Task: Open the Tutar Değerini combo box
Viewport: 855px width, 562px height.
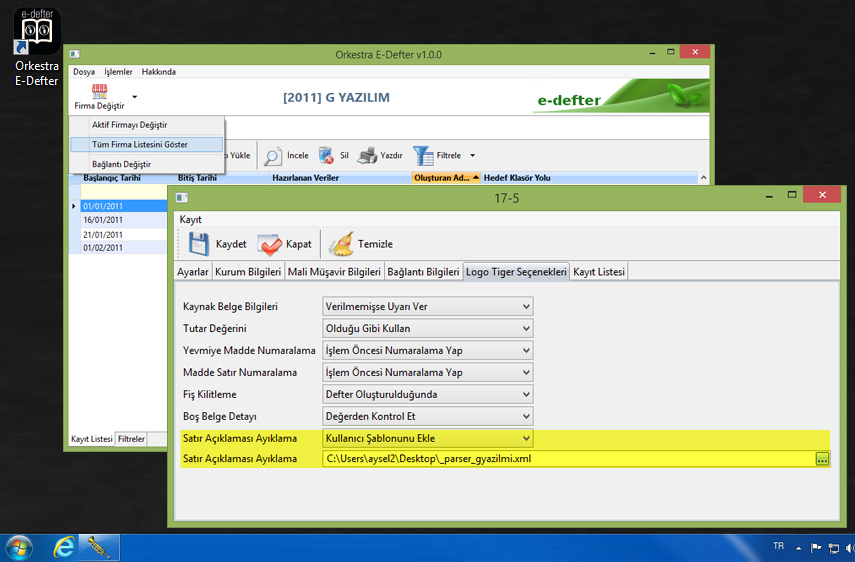Action: pos(526,328)
